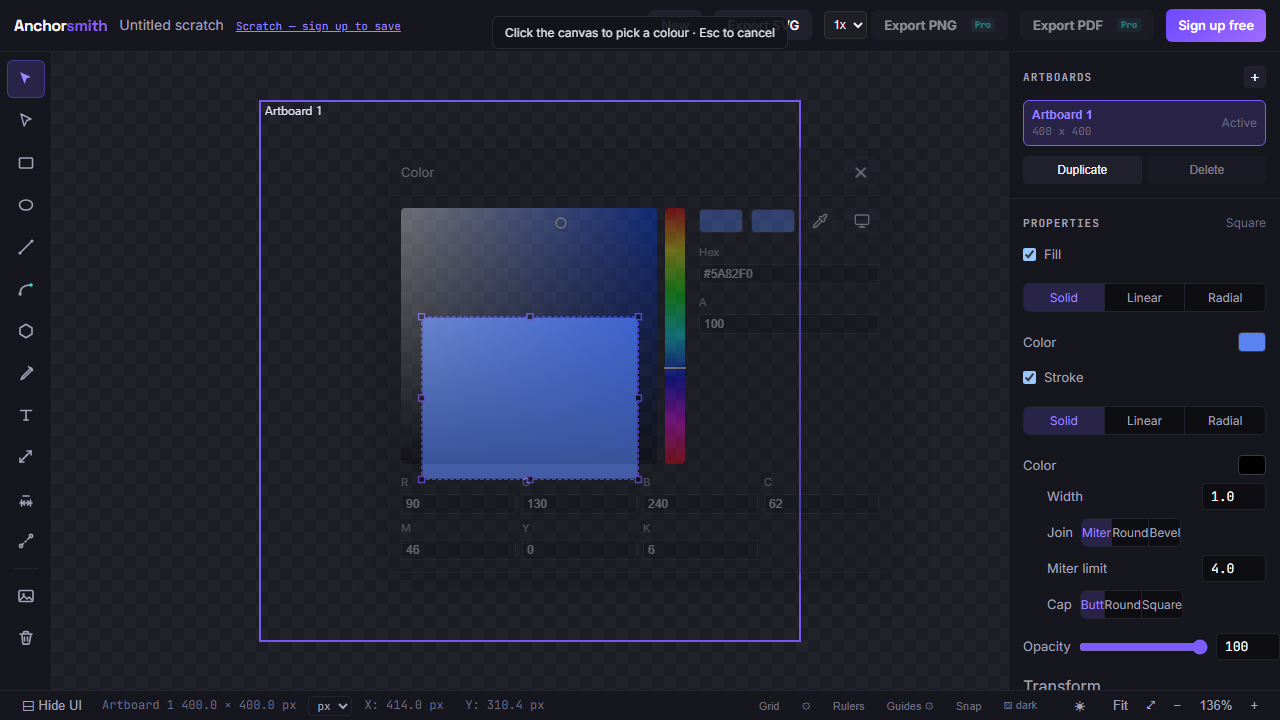This screenshot has width=1280, height=720.
Task: Duplicate the active artboard
Action: [x=1082, y=170]
